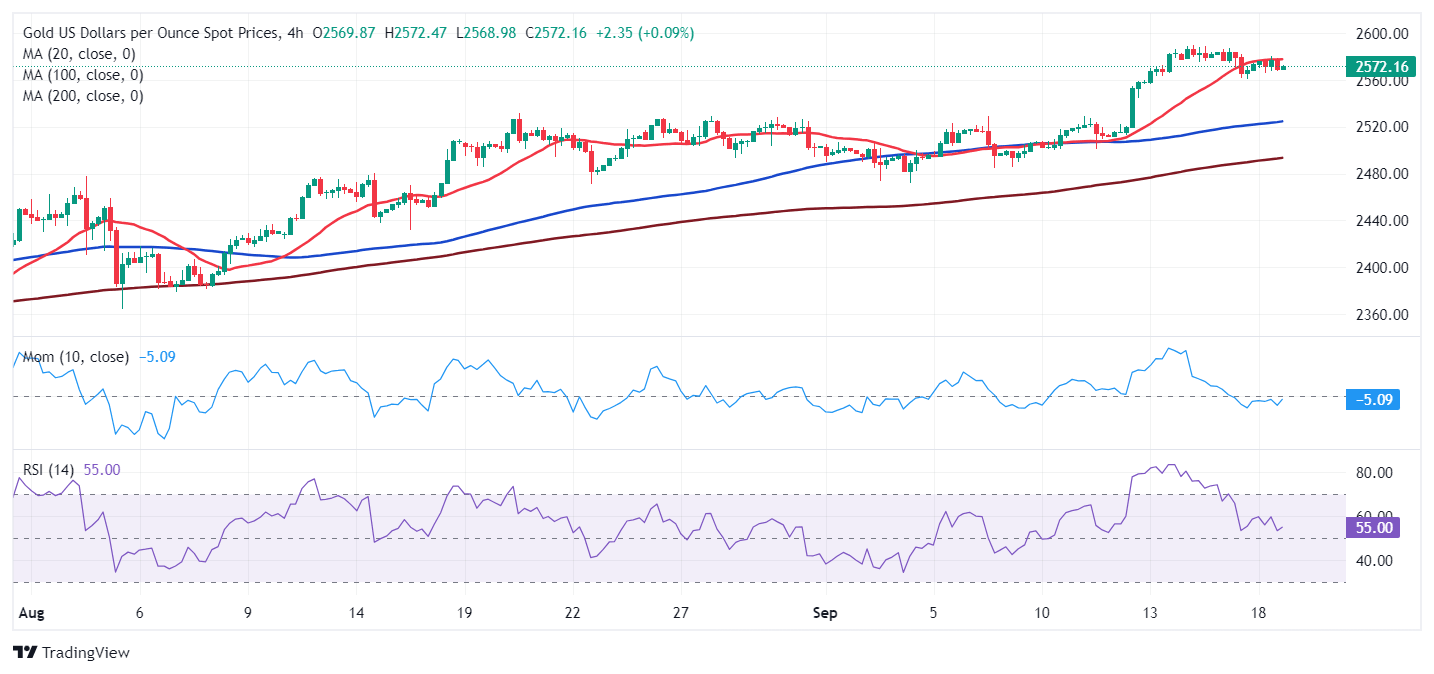Select the 22 date marker on the time axis
This screenshot has width=1434, height=674.
571,612
